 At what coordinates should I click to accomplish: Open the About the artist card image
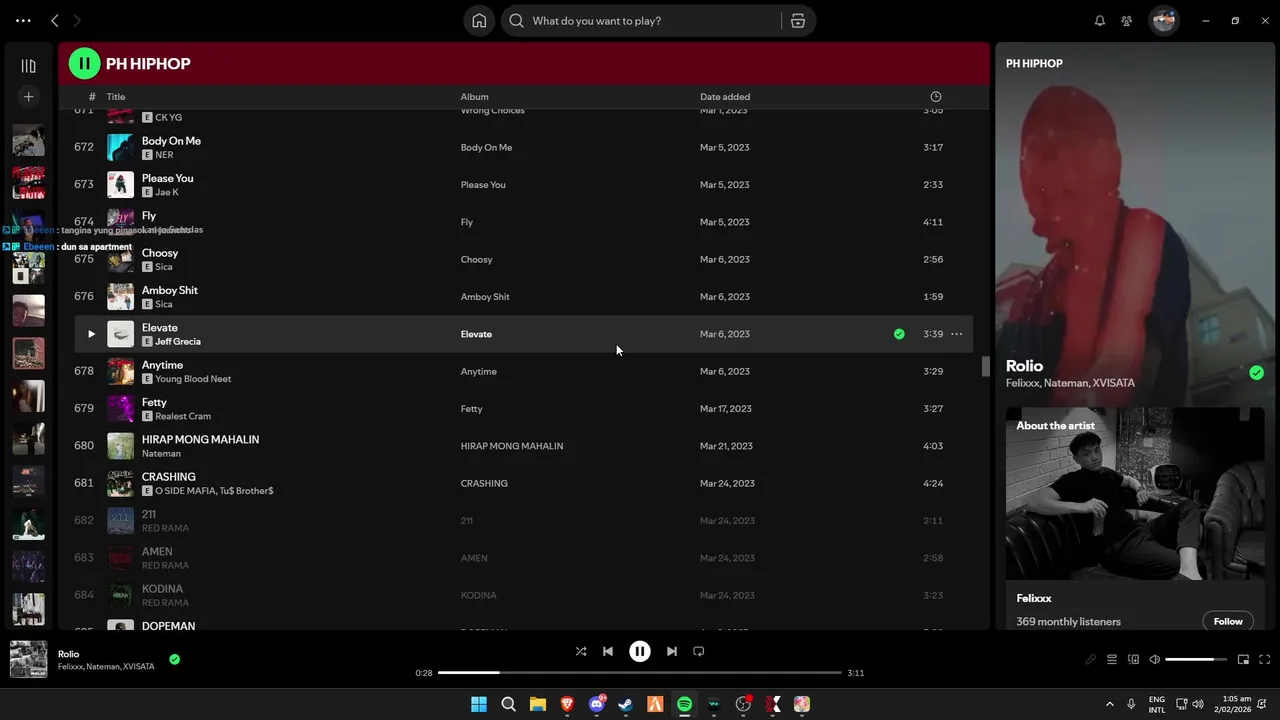(1135, 493)
